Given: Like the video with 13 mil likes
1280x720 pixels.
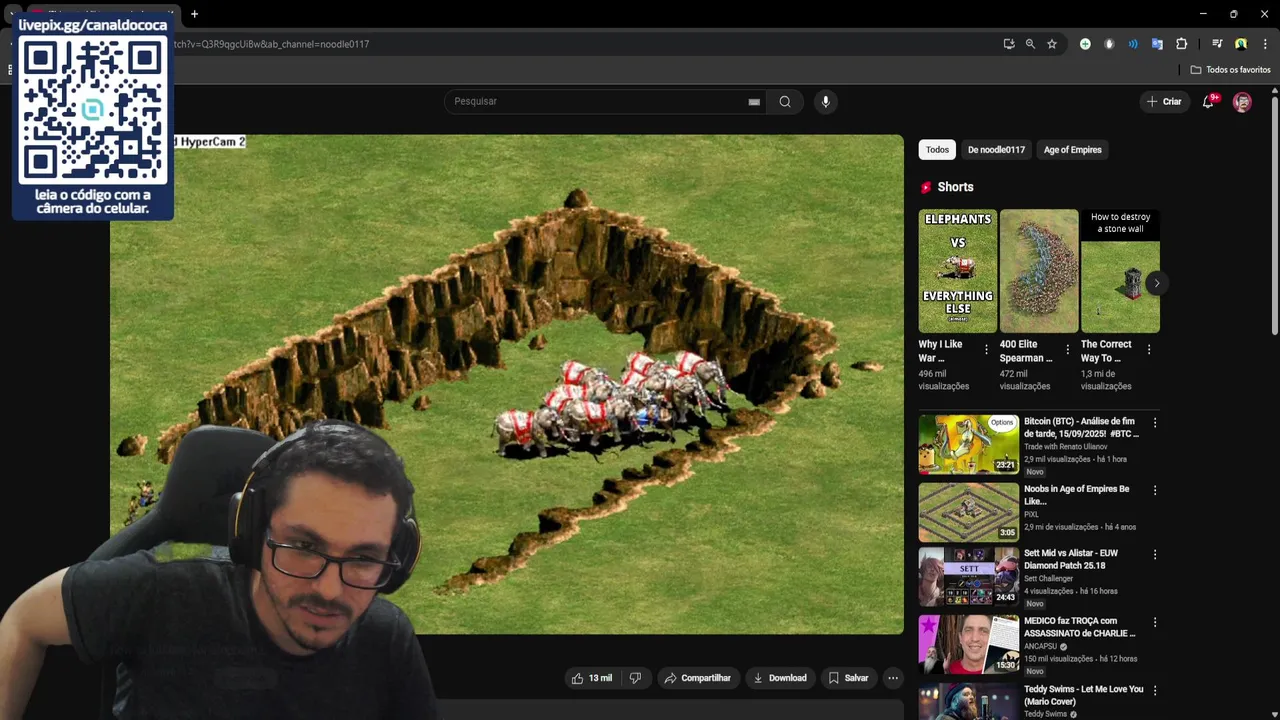Looking at the screenshot, I should pos(591,678).
